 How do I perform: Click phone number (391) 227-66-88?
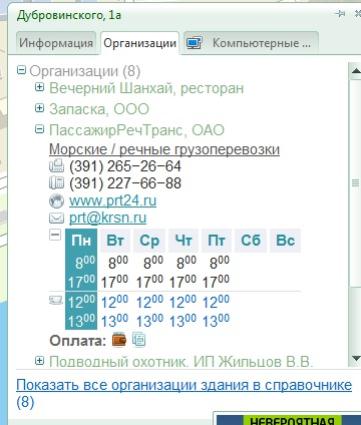(125, 183)
